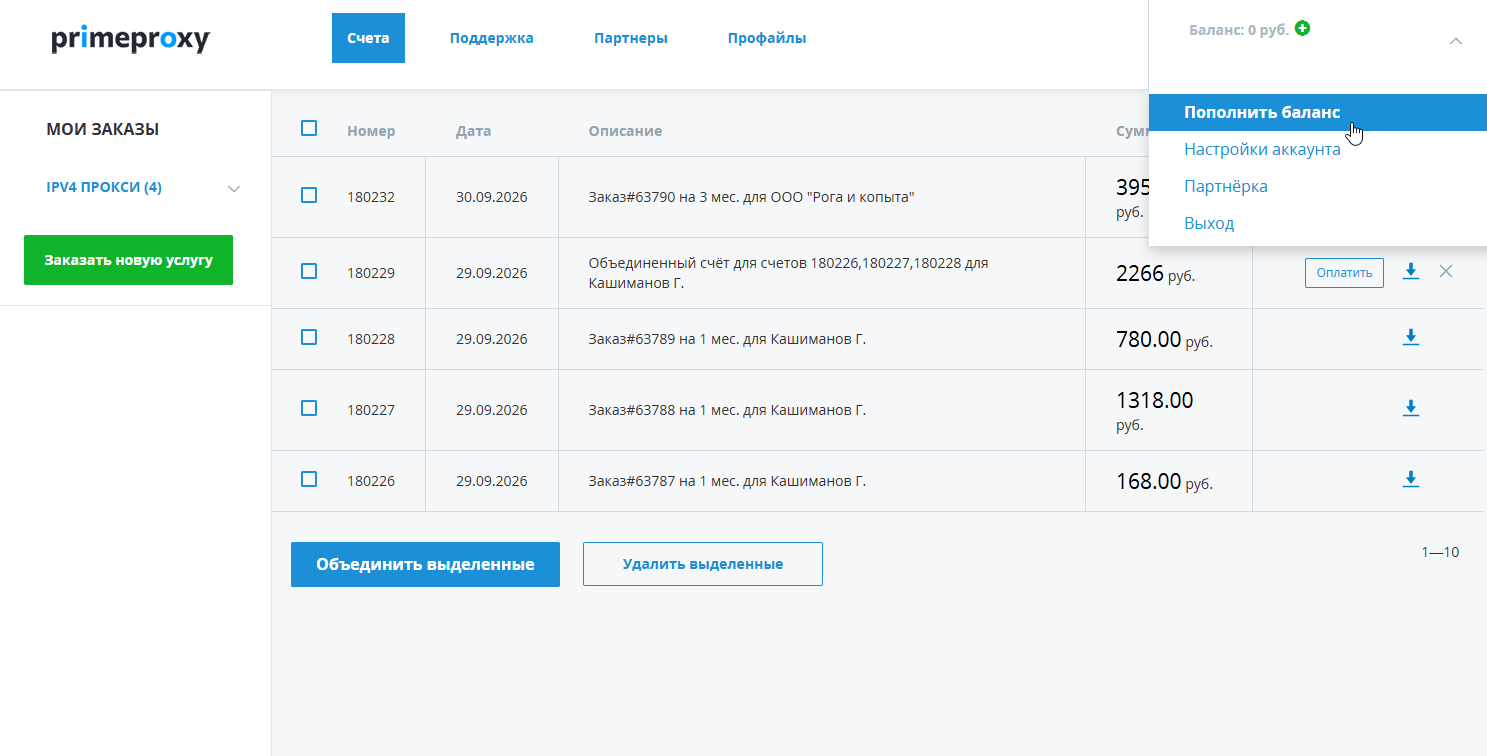1487x756 pixels.
Task: Sort by the Дата column header
Action: click(x=473, y=131)
